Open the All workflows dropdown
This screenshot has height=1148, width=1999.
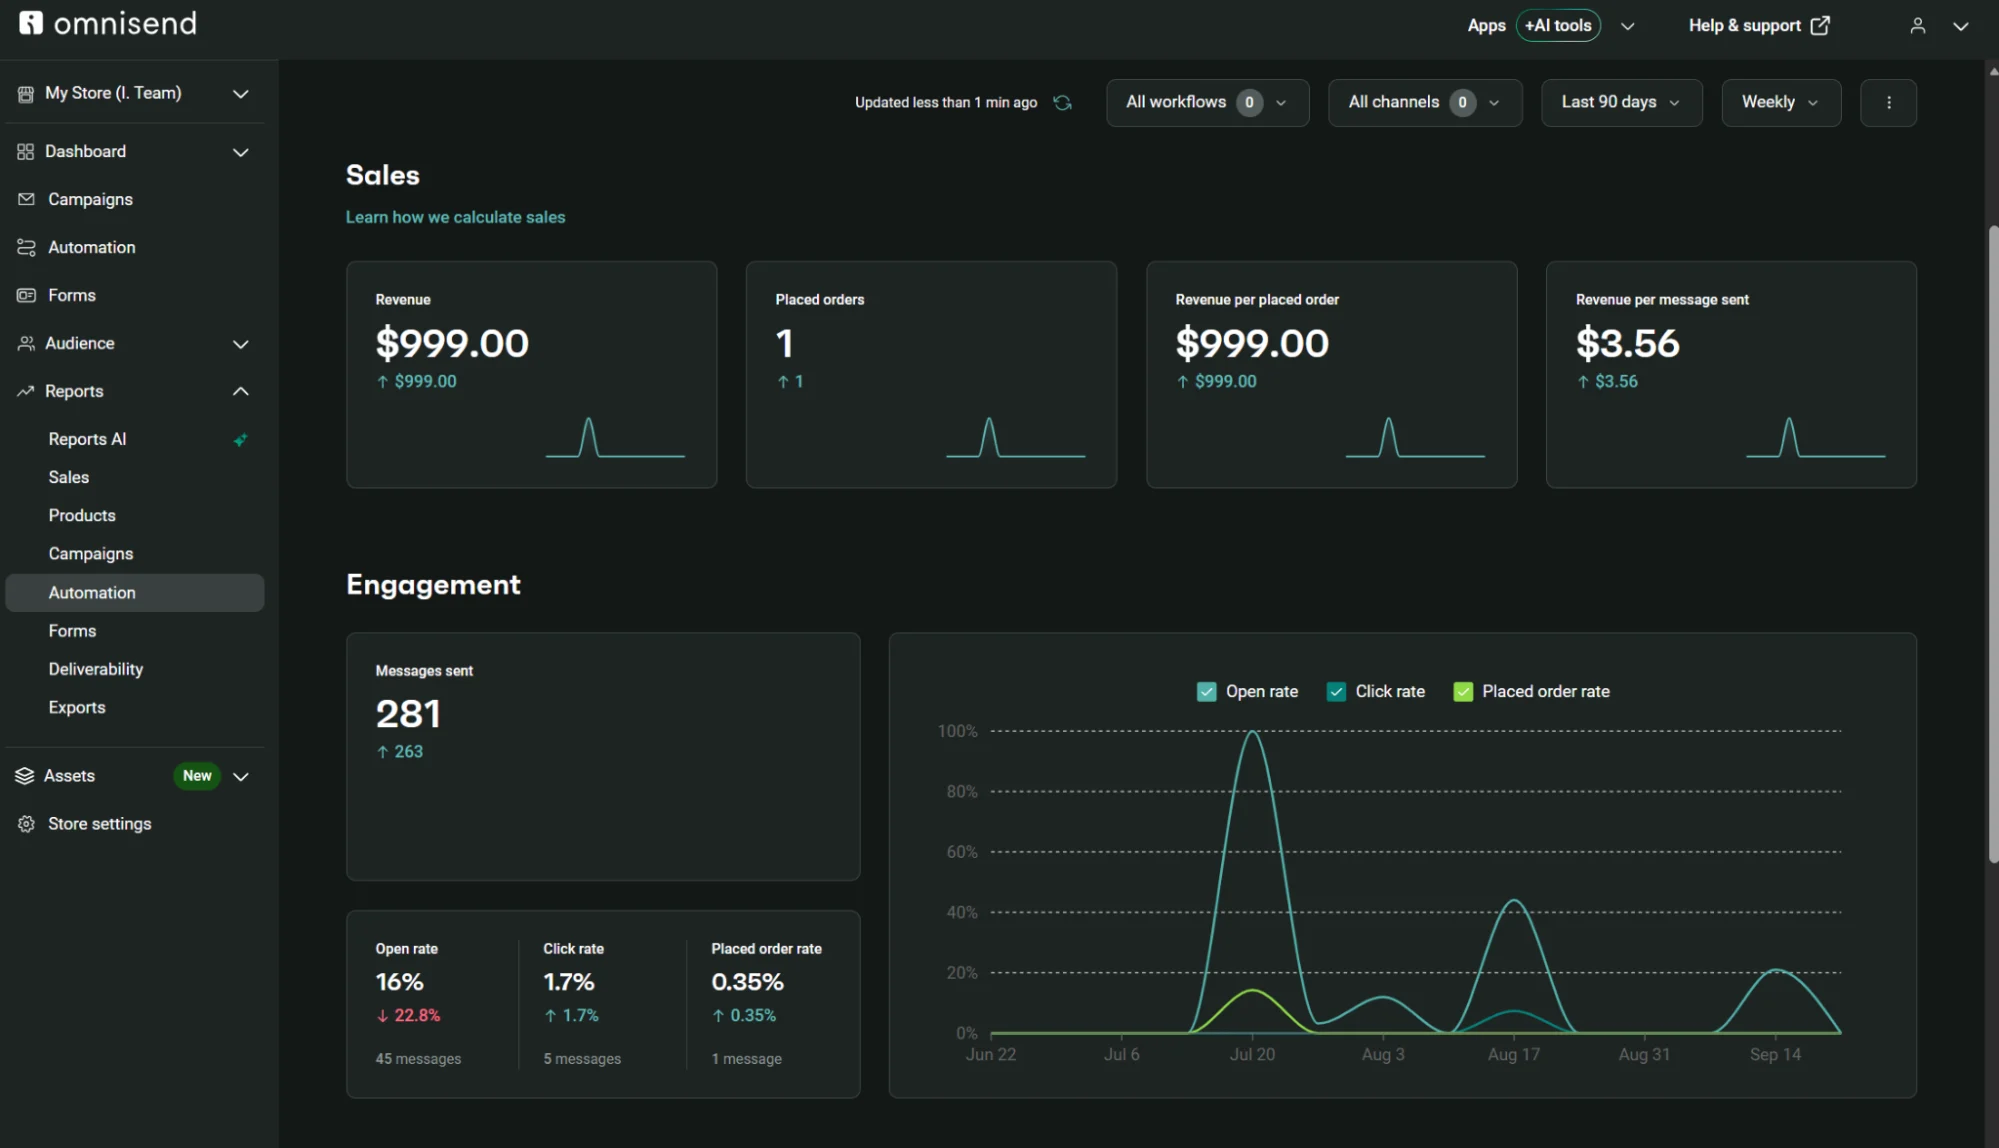[1207, 103]
